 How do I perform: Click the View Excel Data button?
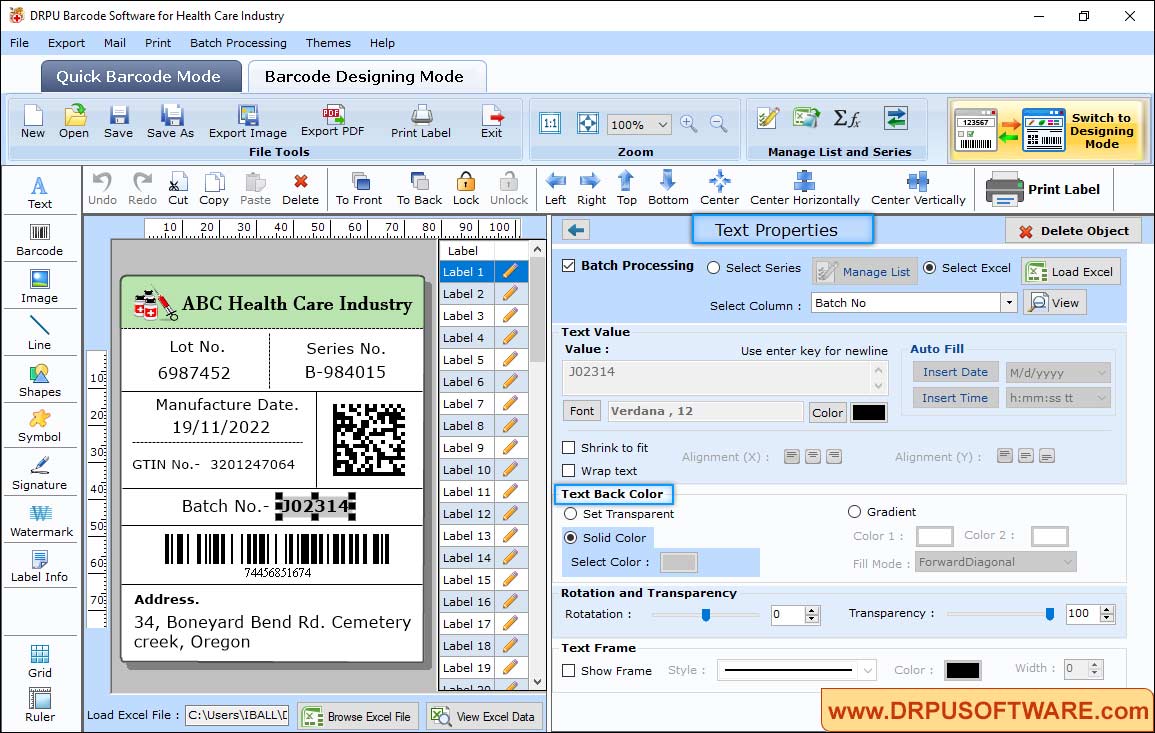click(x=483, y=716)
